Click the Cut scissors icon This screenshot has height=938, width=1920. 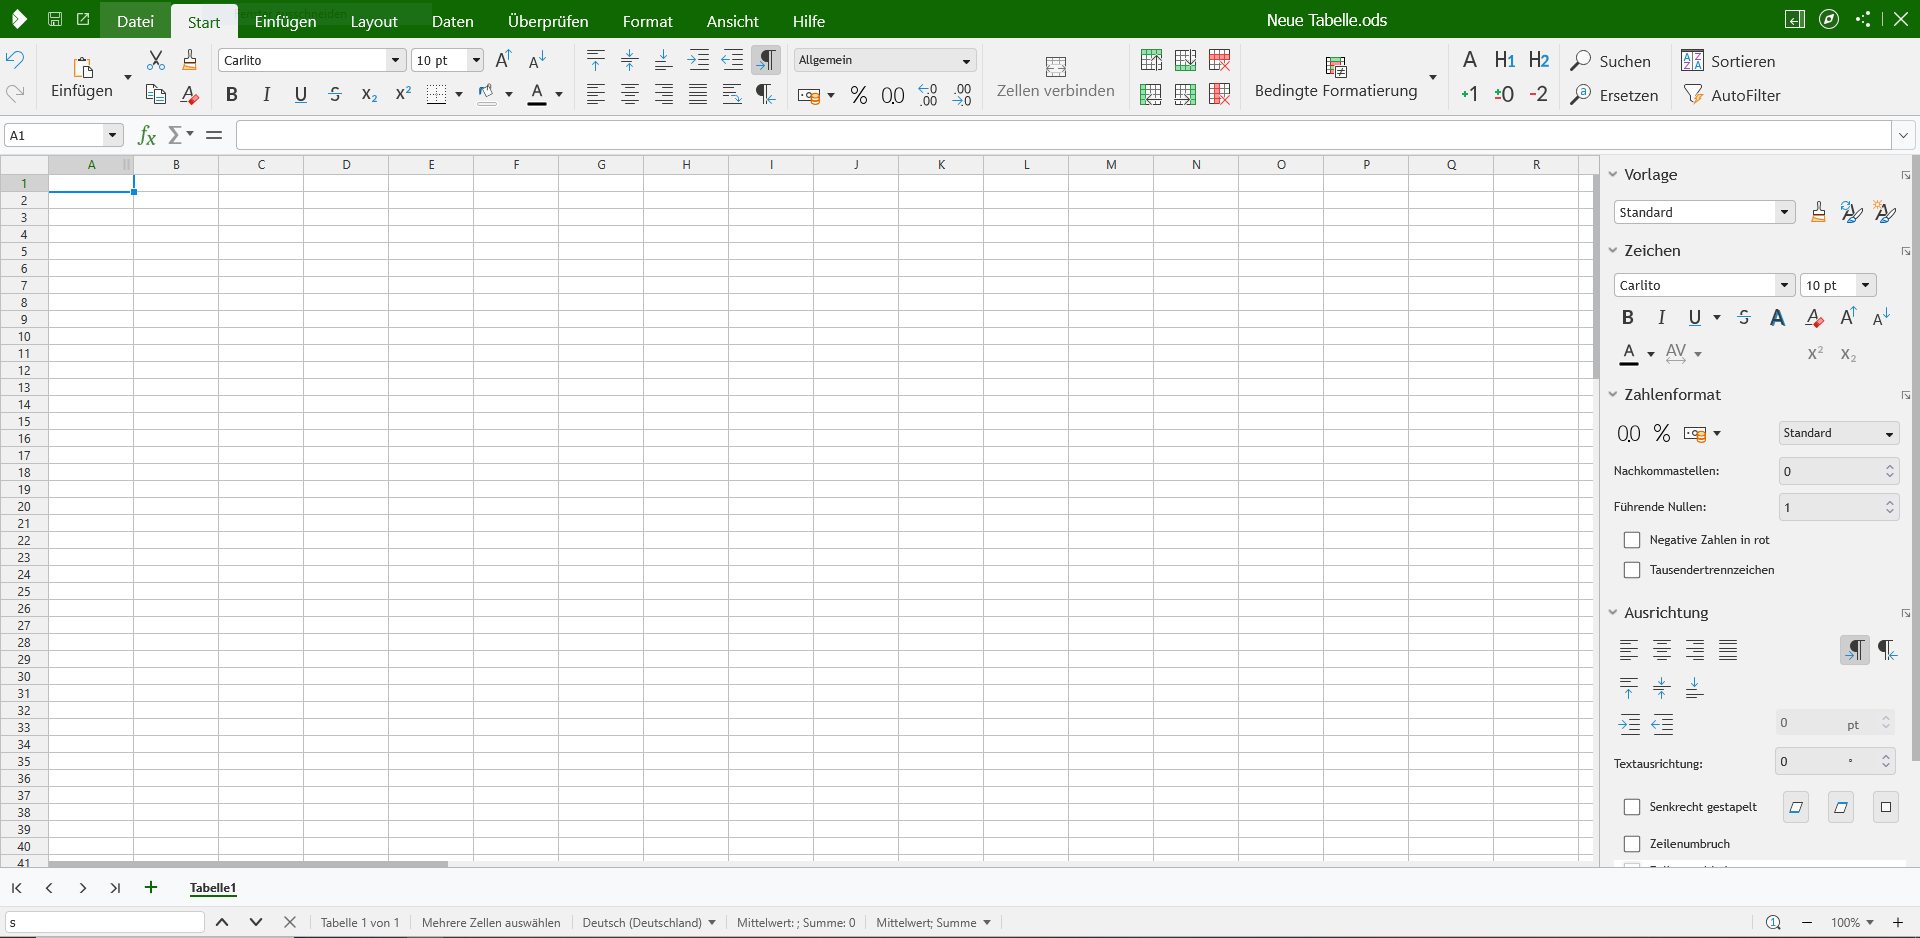tap(156, 60)
